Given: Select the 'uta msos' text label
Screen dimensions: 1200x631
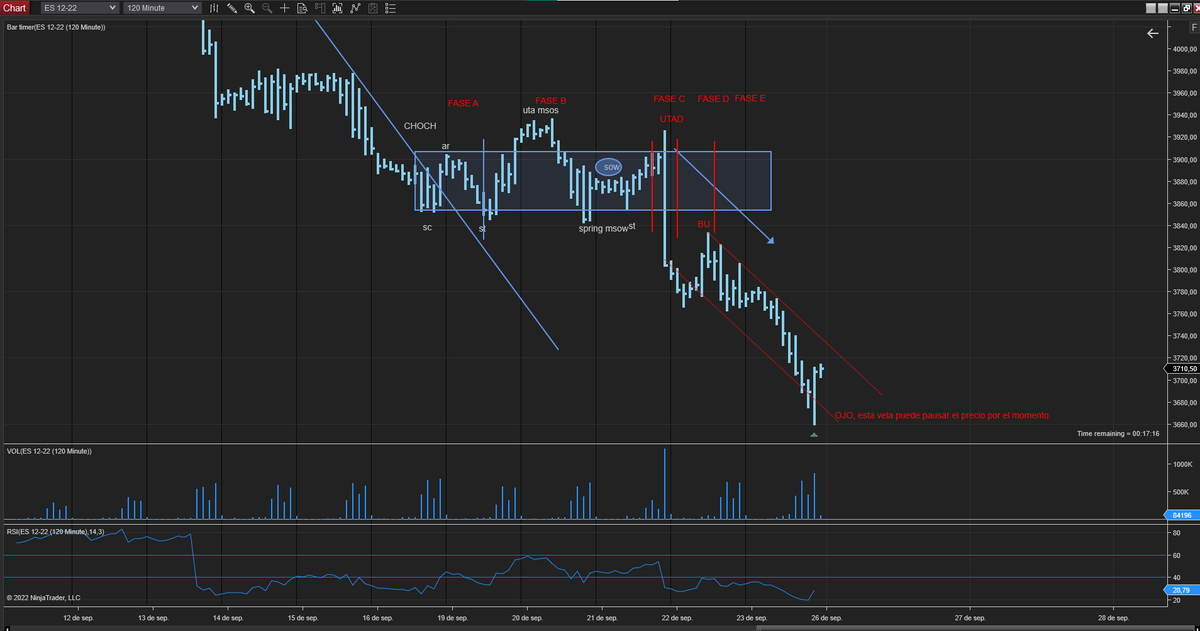Looking at the screenshot, I should point(541,110).
